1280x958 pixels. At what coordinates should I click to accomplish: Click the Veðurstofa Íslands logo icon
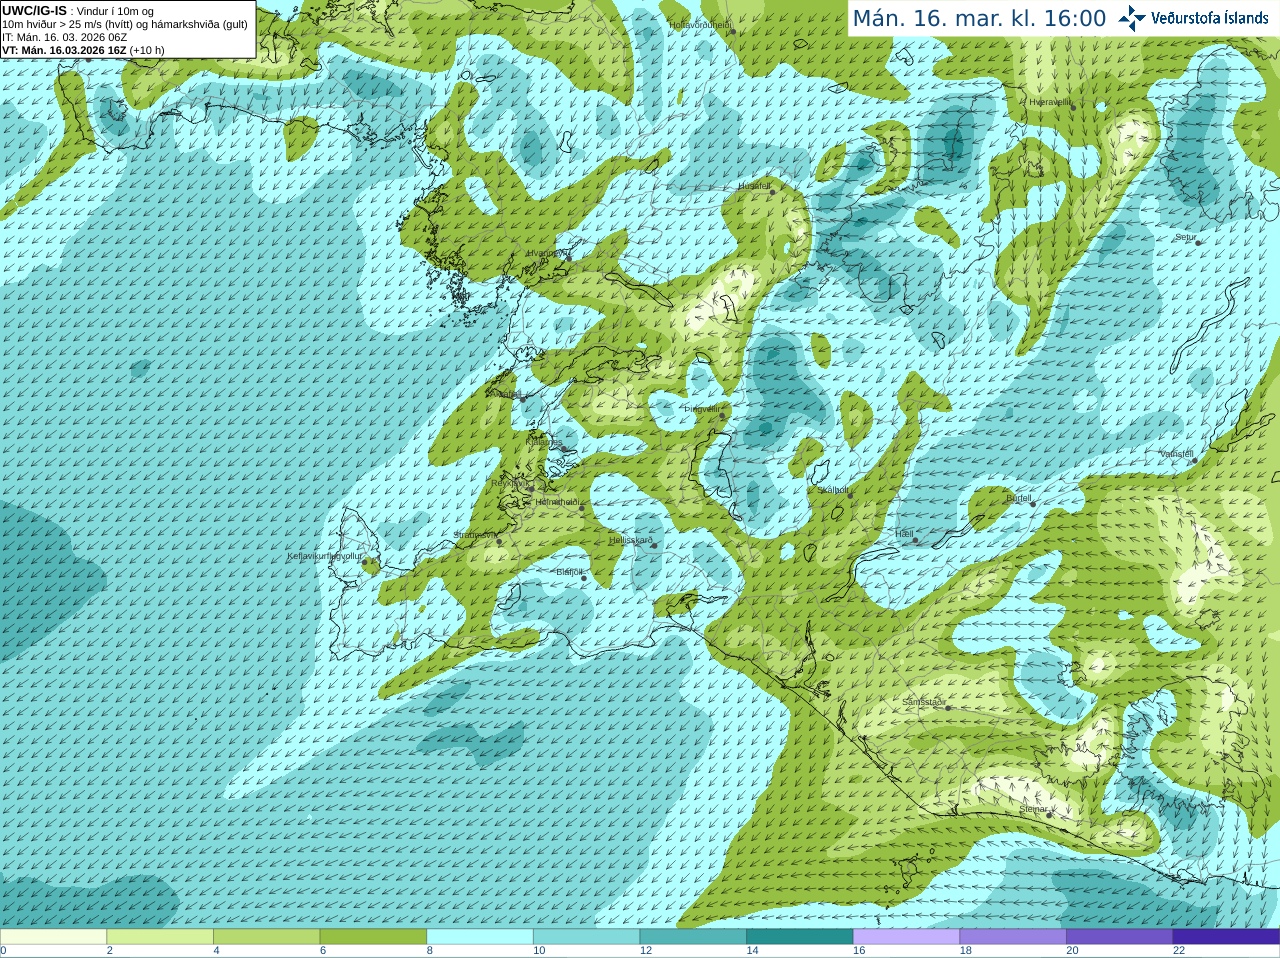1132,18
